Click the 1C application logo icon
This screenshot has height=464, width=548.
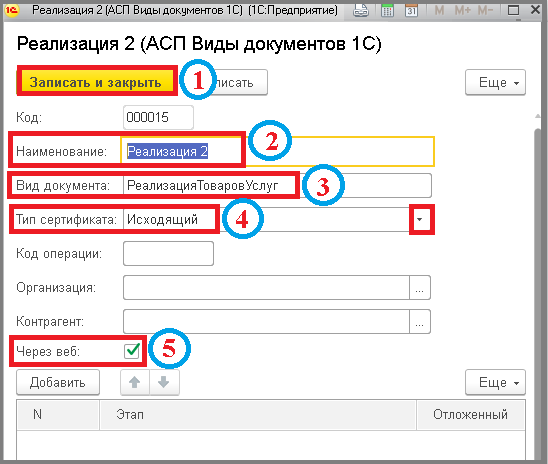11,10
